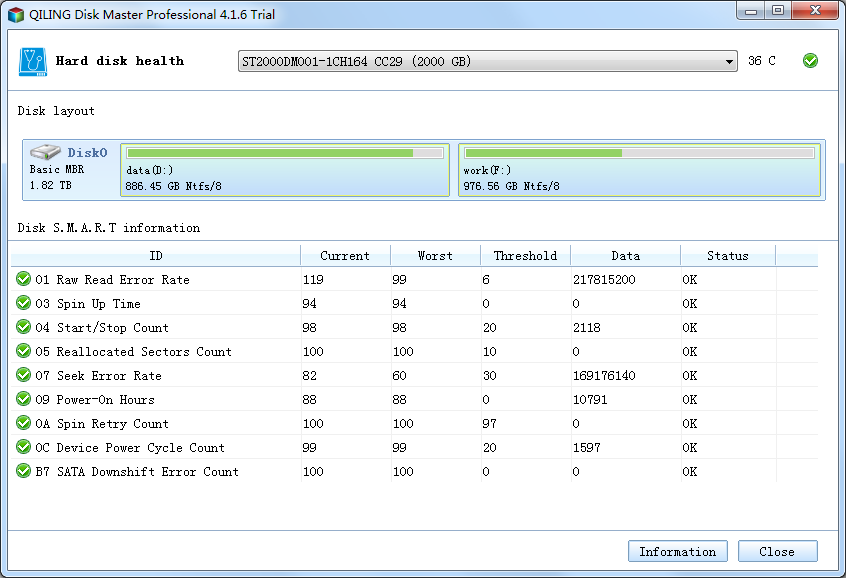Click green check icon for Device Power Cycle Count
Screen dimensions: 846x578
[x=23, y=447]
